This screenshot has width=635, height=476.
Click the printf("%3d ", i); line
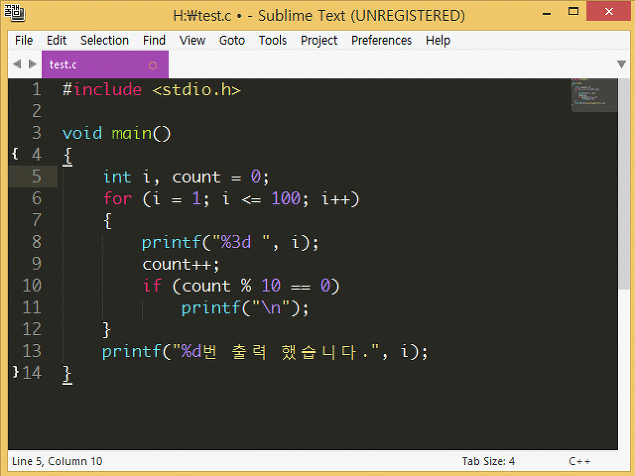[230, 243]
